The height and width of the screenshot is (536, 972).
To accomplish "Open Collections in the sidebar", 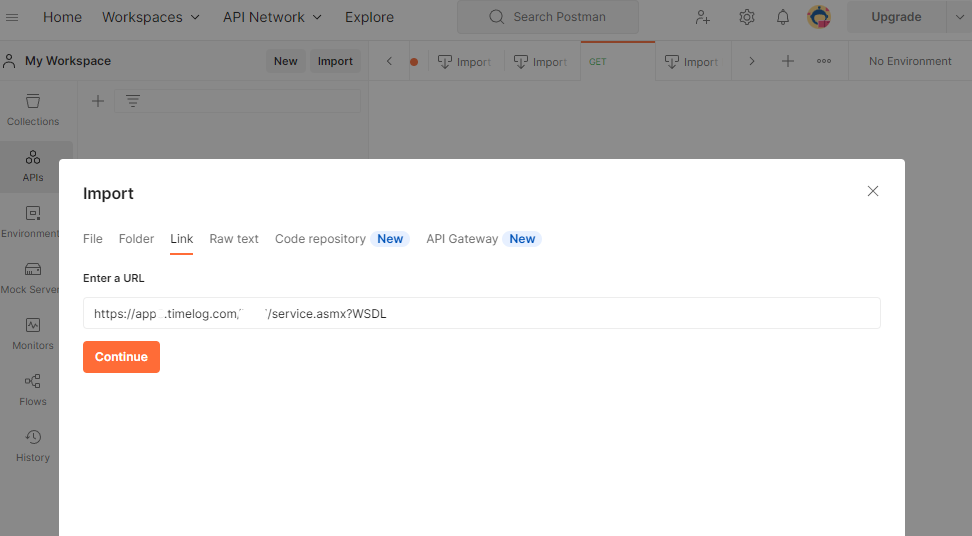I will pos(33,109).
